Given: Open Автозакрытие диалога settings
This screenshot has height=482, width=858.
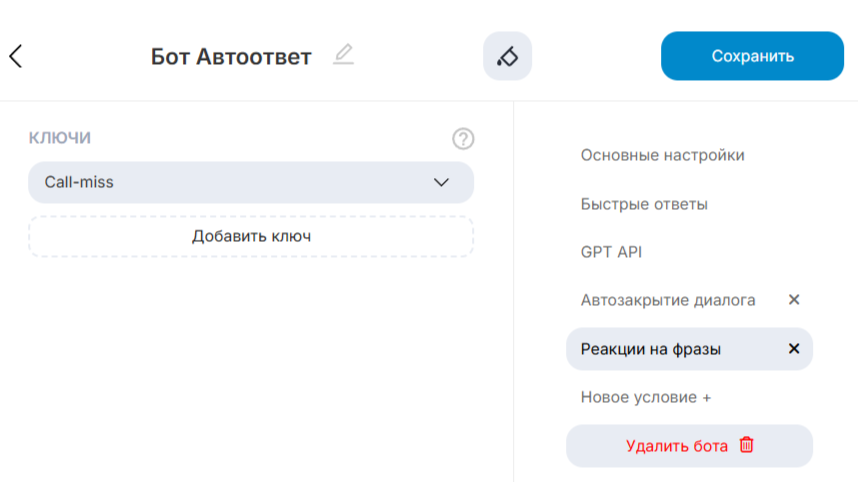Looking at the screenshot, I should tap(668, 300).
